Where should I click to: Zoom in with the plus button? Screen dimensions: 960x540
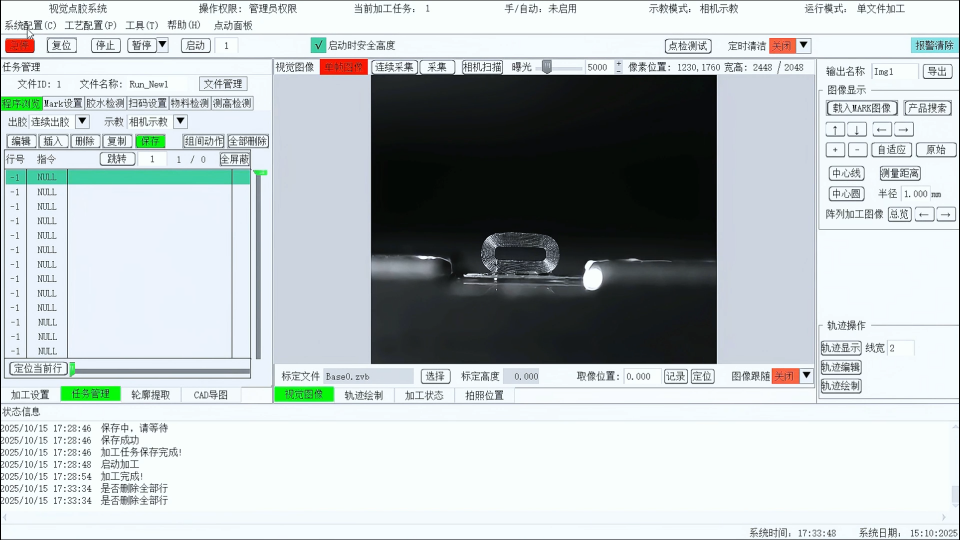[x=835, y=149]
